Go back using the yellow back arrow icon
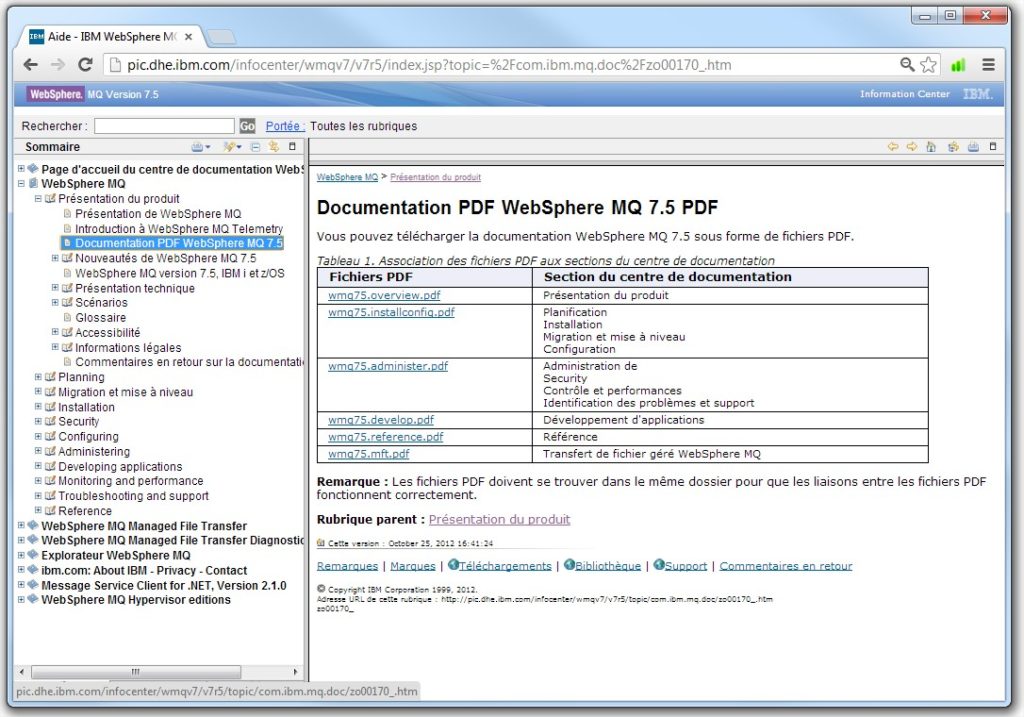The image size is (1024, 717). [x=893, y=146]
